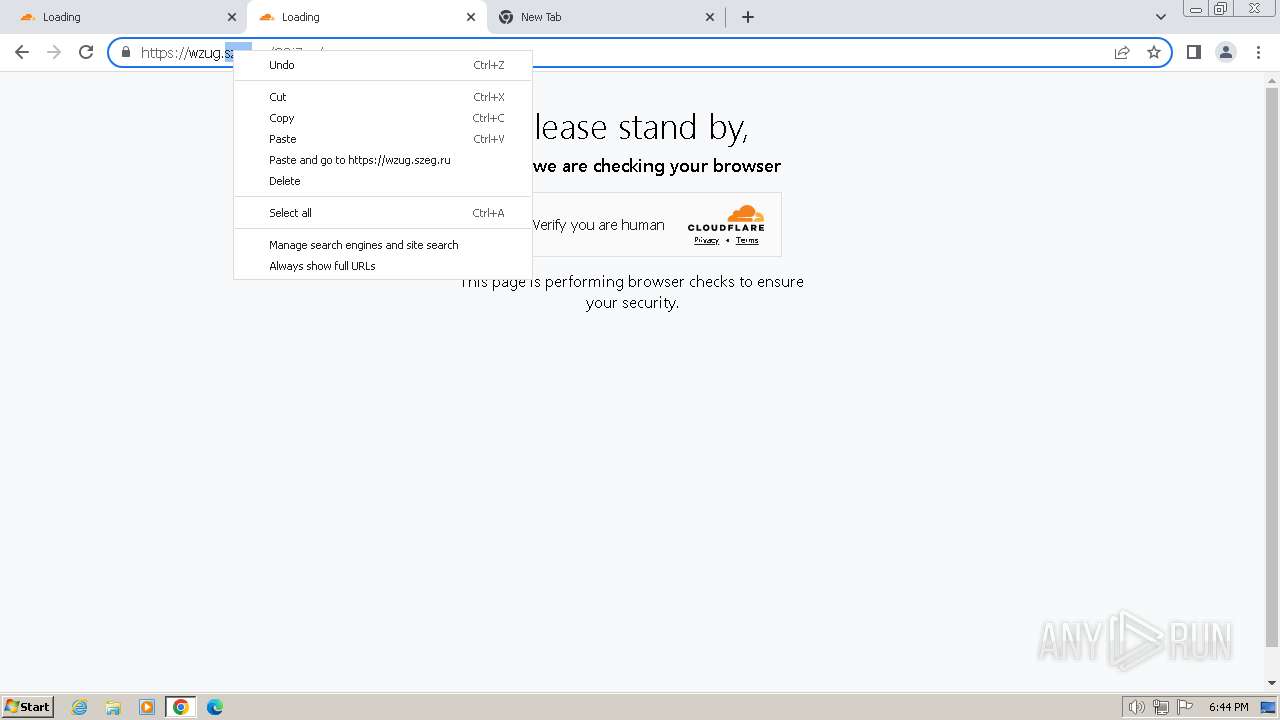Choose Undo in context menu
This screenshot has width=1280, height=720.
tap(383, 65)
